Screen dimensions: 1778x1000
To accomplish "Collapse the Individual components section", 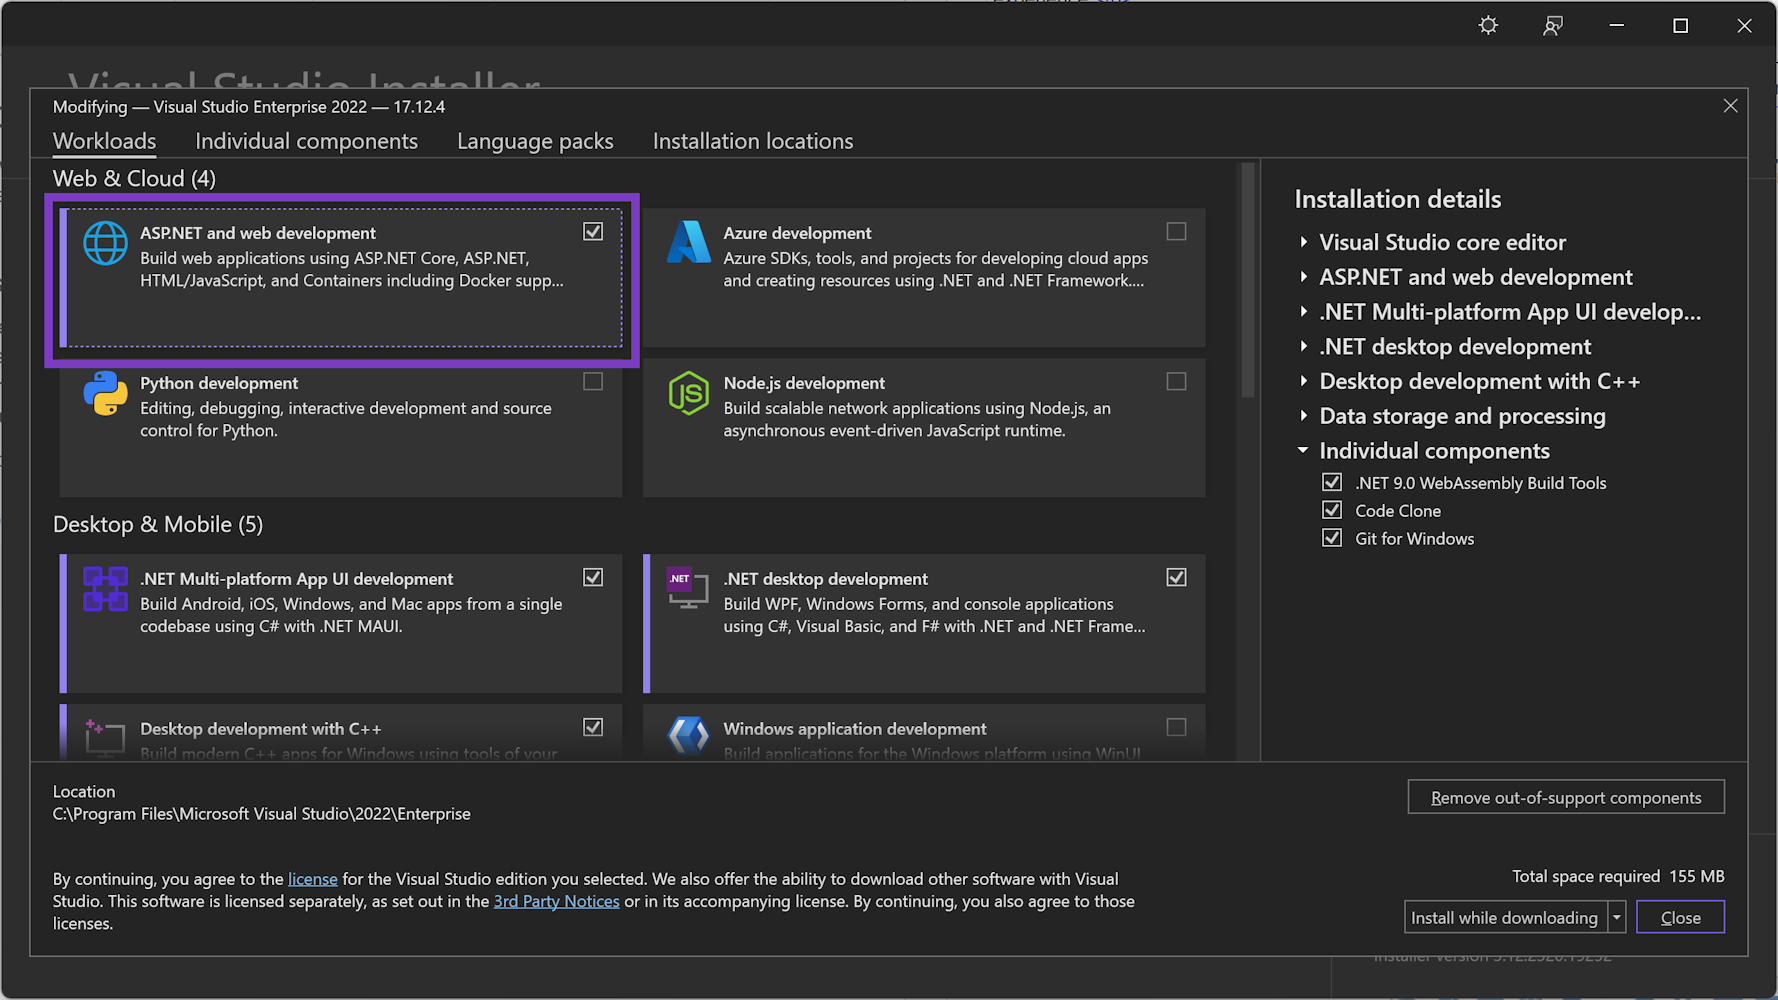I will pyautogui.click(x=1303, y=450).
